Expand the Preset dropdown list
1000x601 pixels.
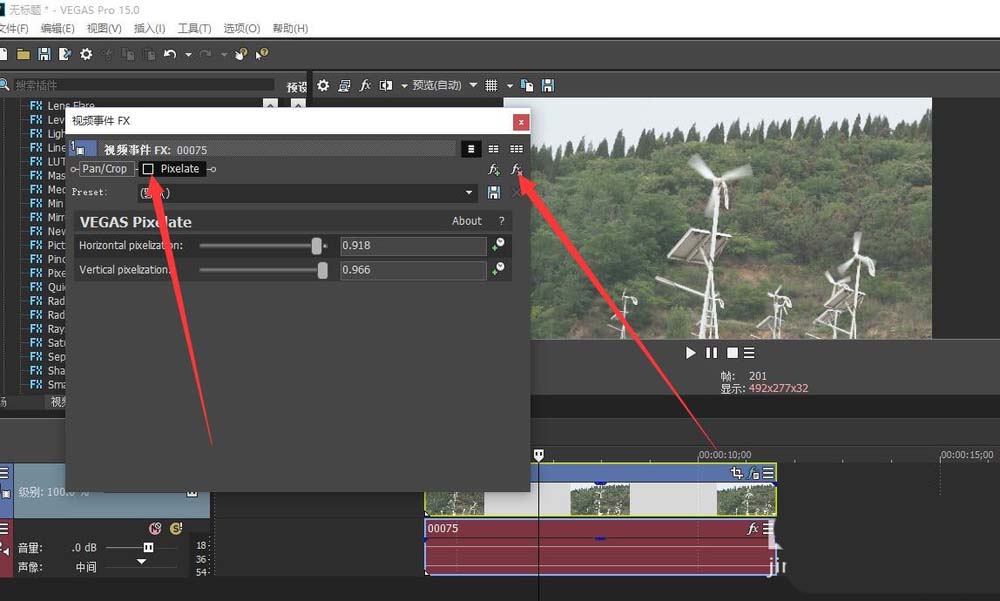tap(470, 193)
